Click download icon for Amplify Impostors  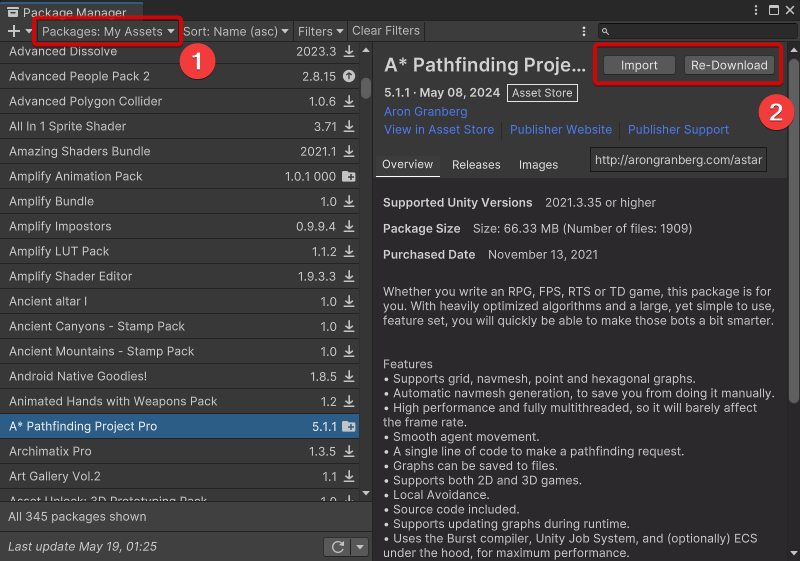pyautogui.click(x=349, y=226)
